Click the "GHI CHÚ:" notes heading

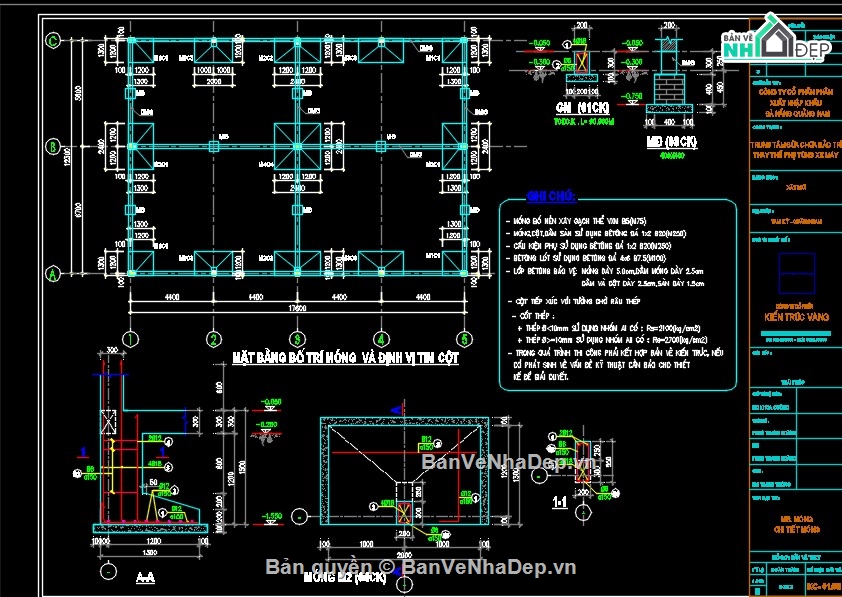tap(551, 196)
